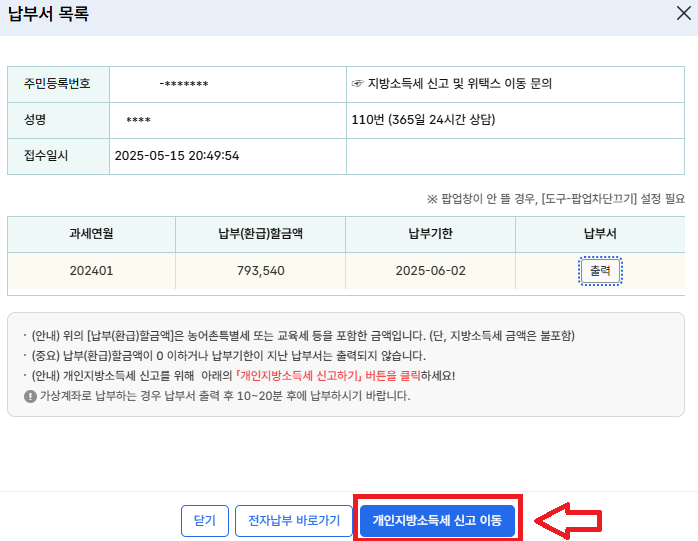Click the 주민등록번호 label

[57, 83]
